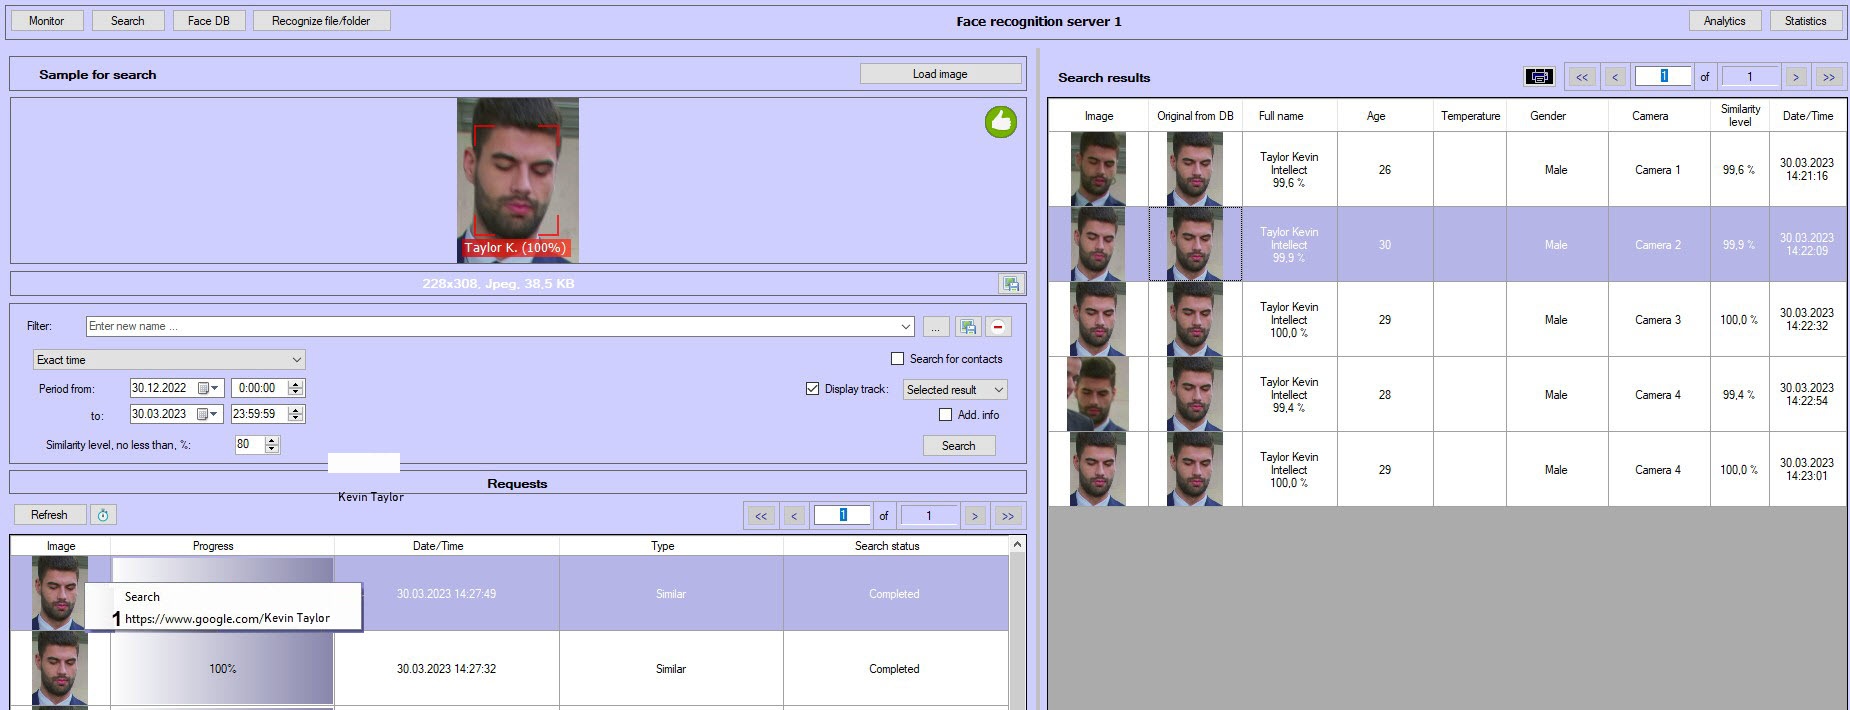Screen dimensions: 1850x710
Task: Select the Camera 3 result row thumbnail
Action: tap(1097, 320)
